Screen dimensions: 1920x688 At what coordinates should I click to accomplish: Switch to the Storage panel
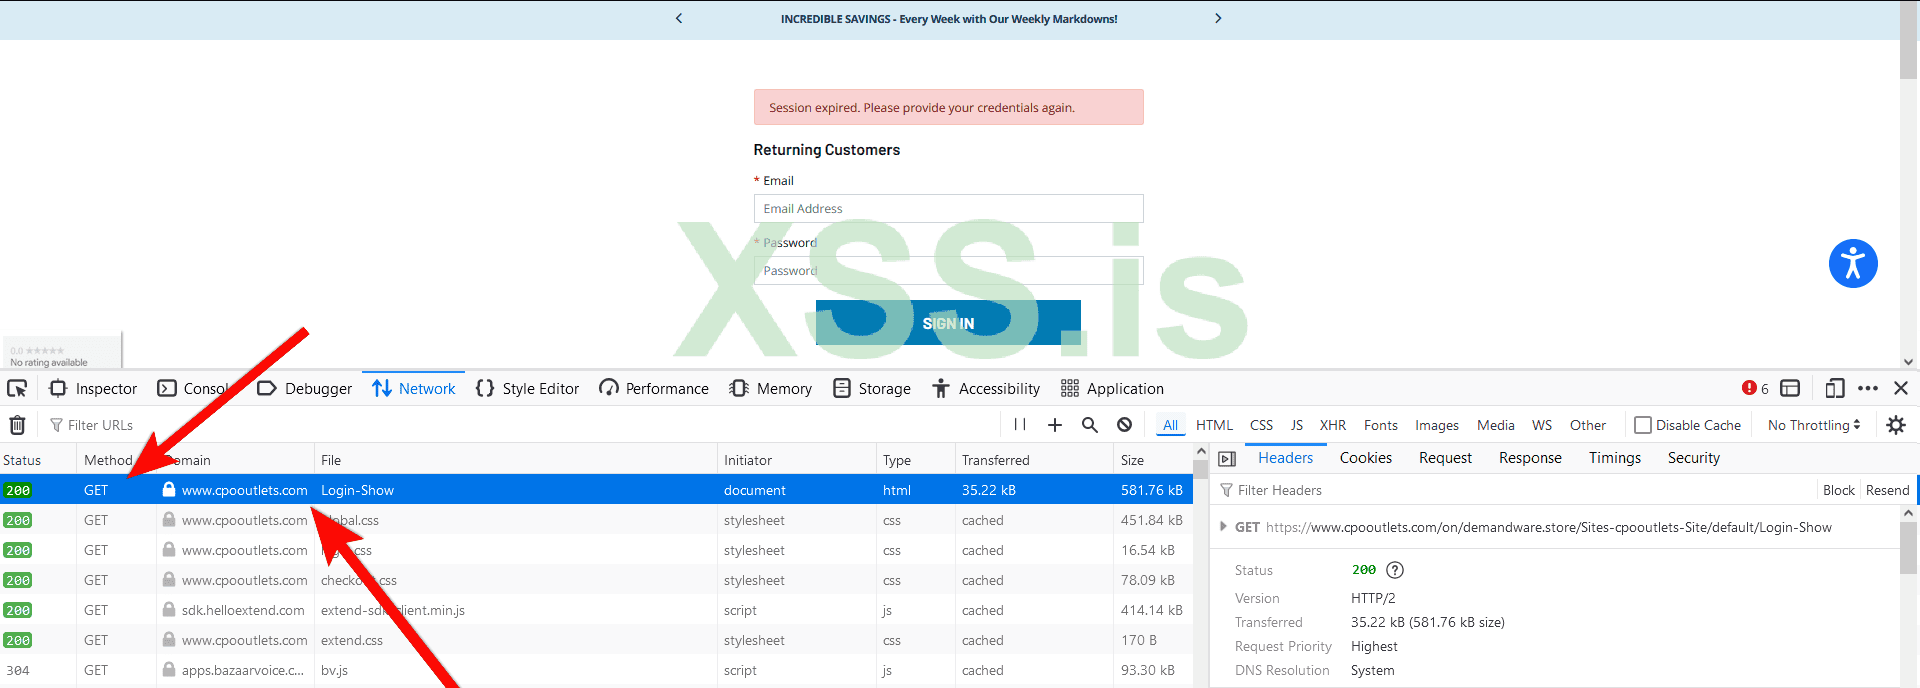click(x=872, y=388)
